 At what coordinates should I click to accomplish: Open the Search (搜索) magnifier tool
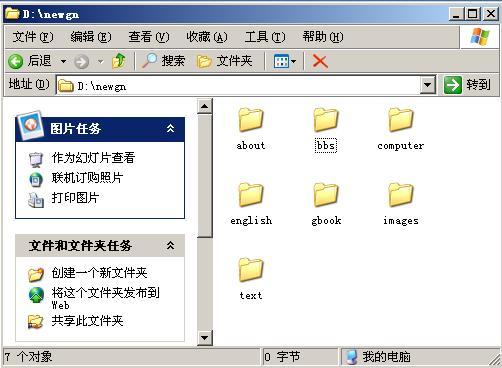click(x=163, y=61)
